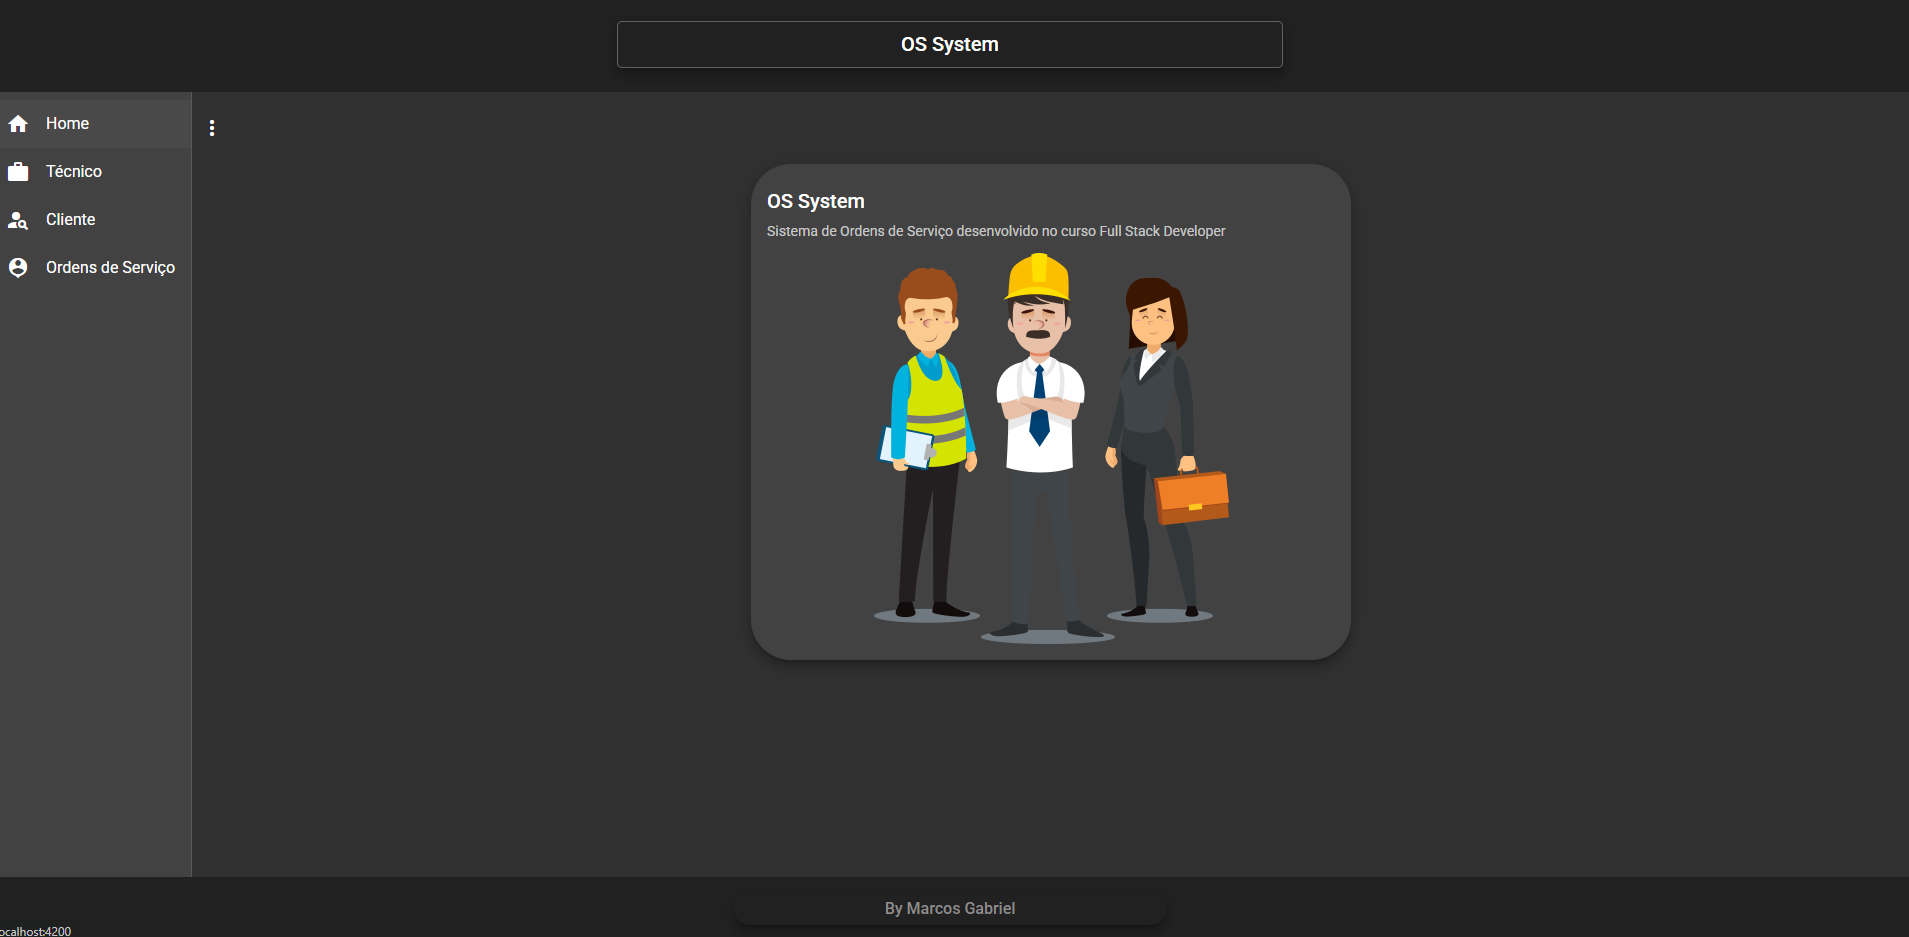Viewport: 1909px width, 937px height.
Task: Click the localhost:4200 status text
Action: 36,931
